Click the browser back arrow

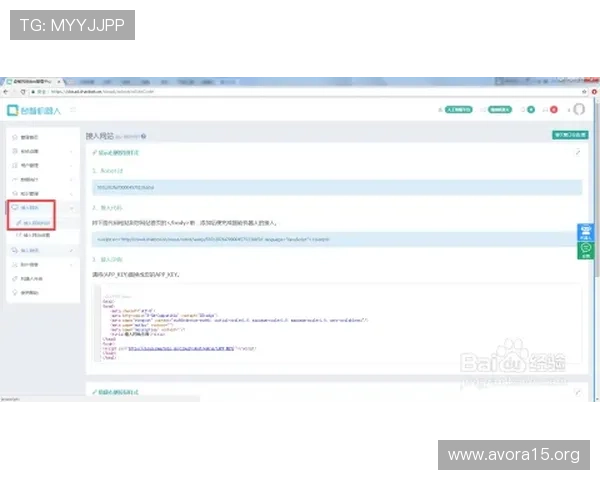pyautogui.click(x=6, y=92)
